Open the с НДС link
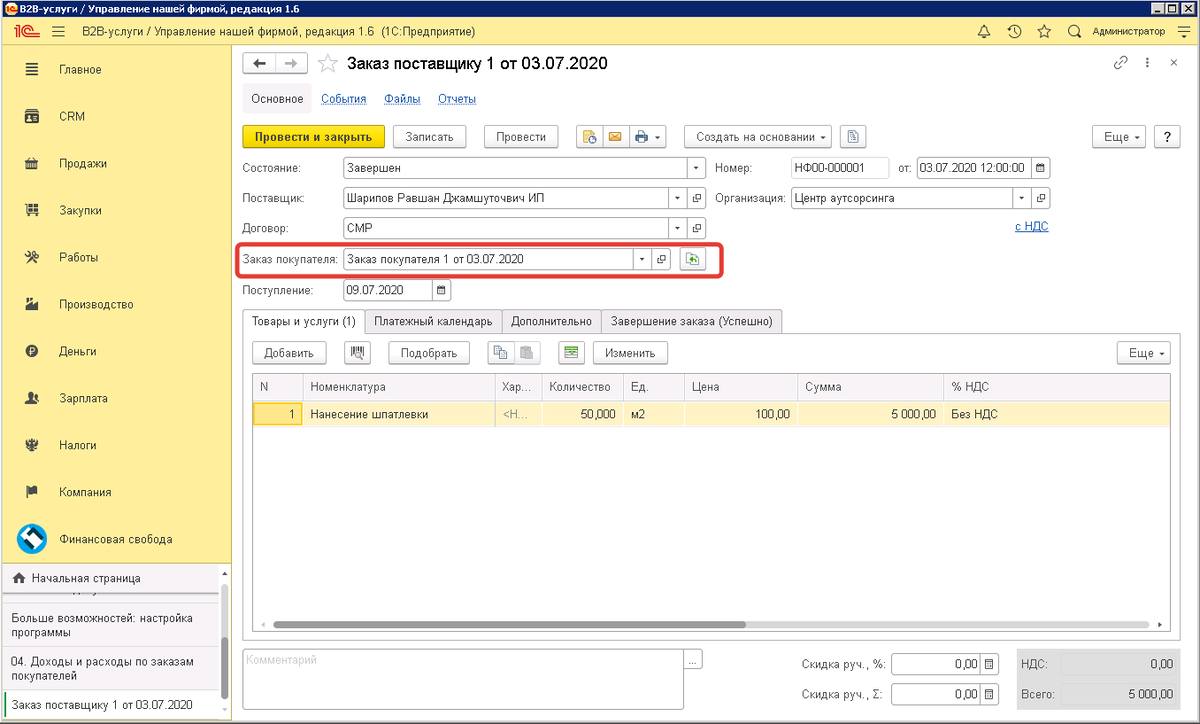The width and height of the screenshot is (1200, 724). [x=1032, y=227]
